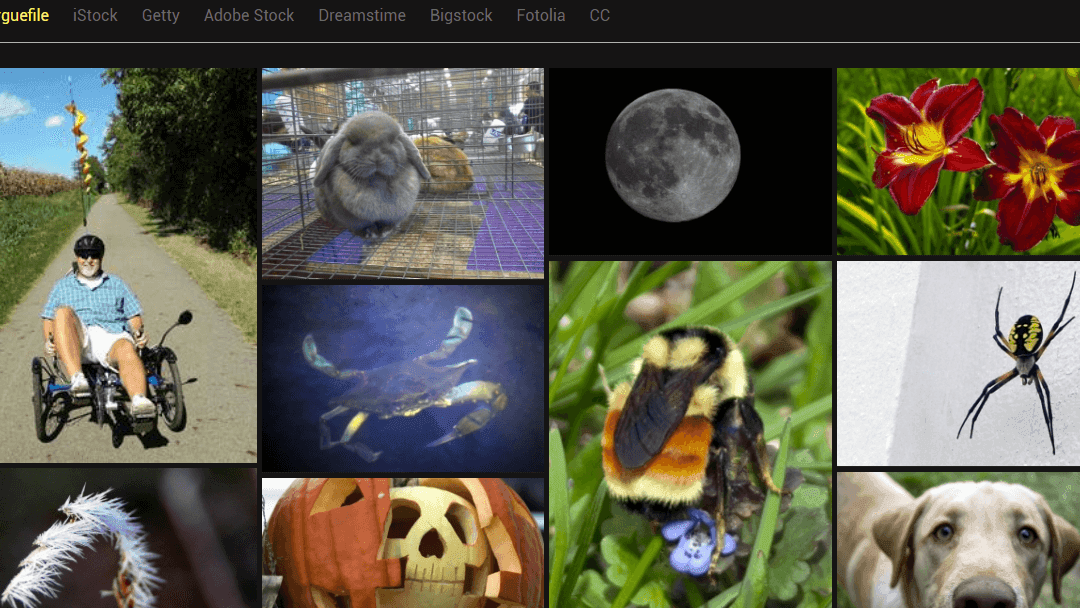Open the yellow Labrador dog photo

coord(958,540)
